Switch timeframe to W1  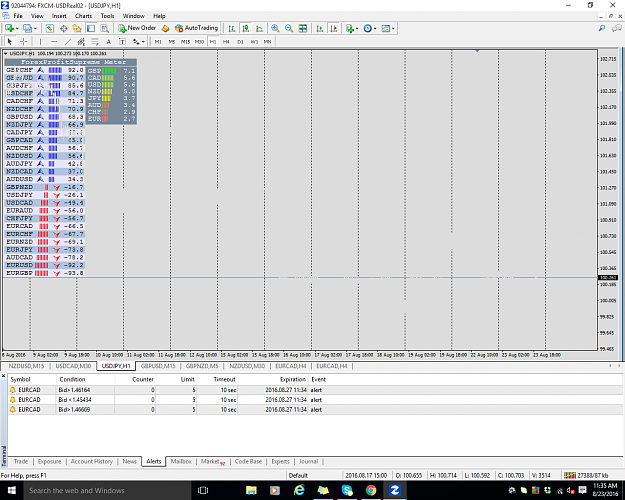(x=254, y=41)
